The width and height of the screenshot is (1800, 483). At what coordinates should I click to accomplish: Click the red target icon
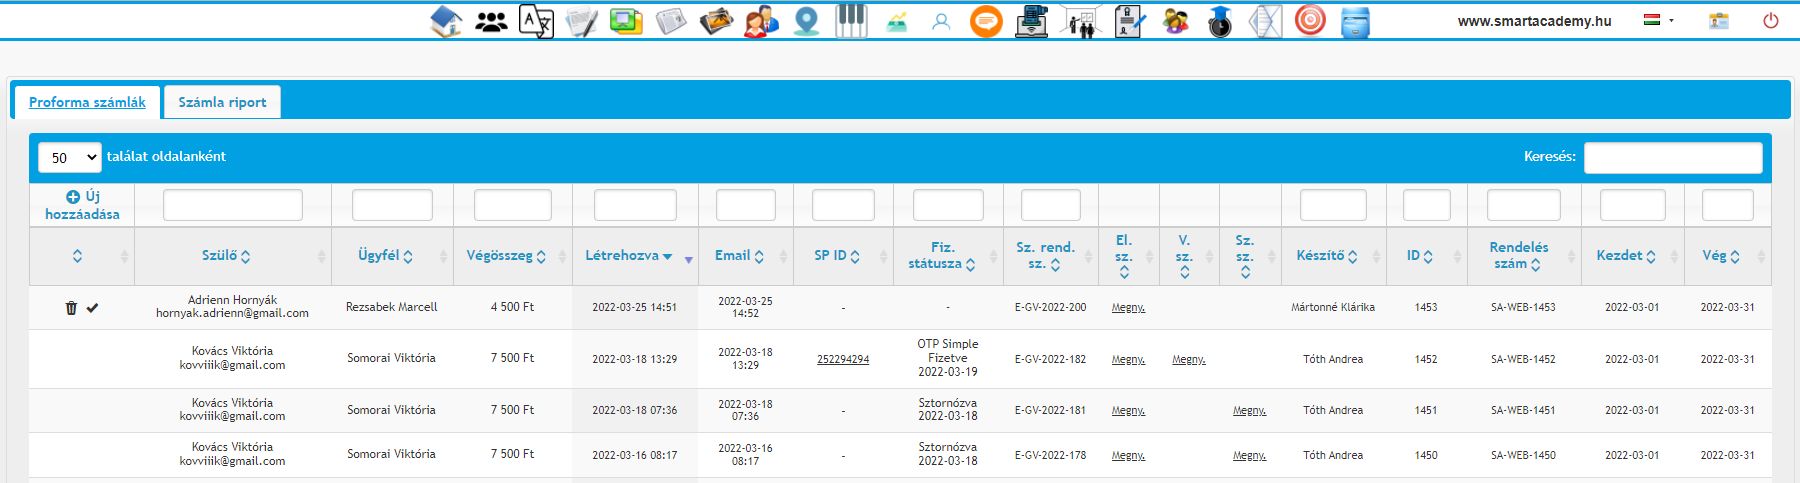[1310, 21]
